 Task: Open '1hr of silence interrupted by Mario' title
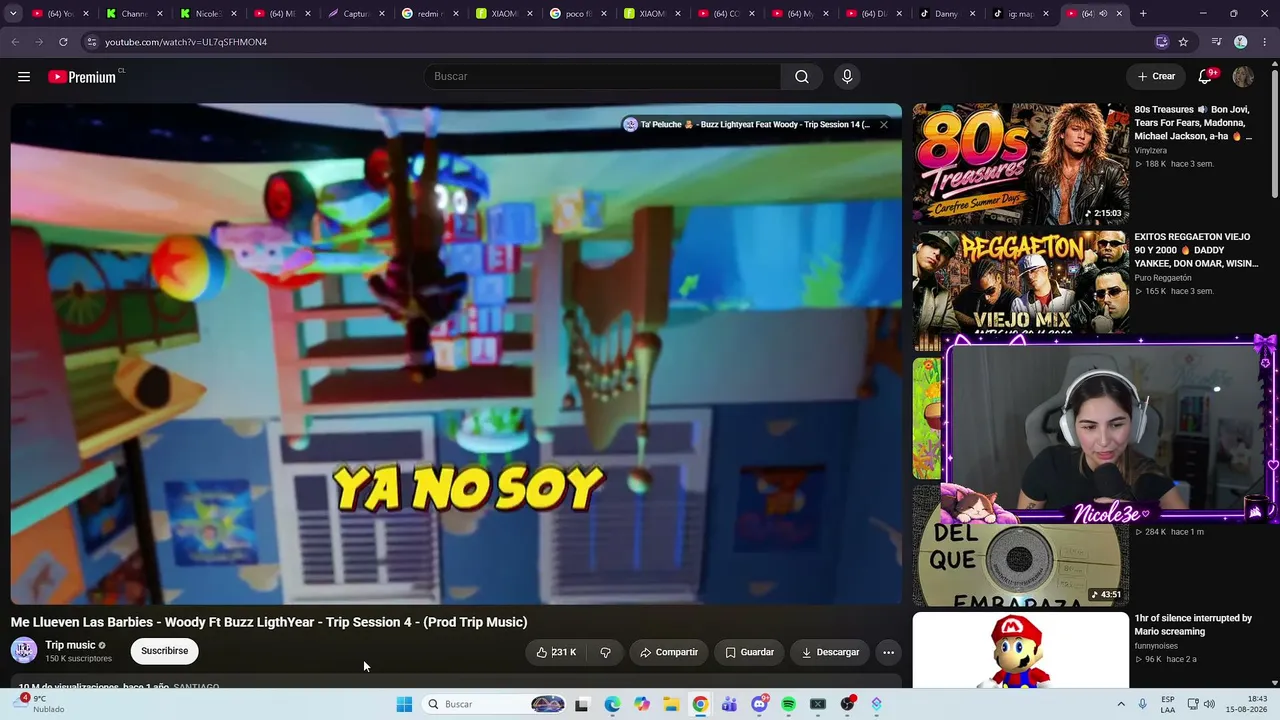coord(1193,625)
